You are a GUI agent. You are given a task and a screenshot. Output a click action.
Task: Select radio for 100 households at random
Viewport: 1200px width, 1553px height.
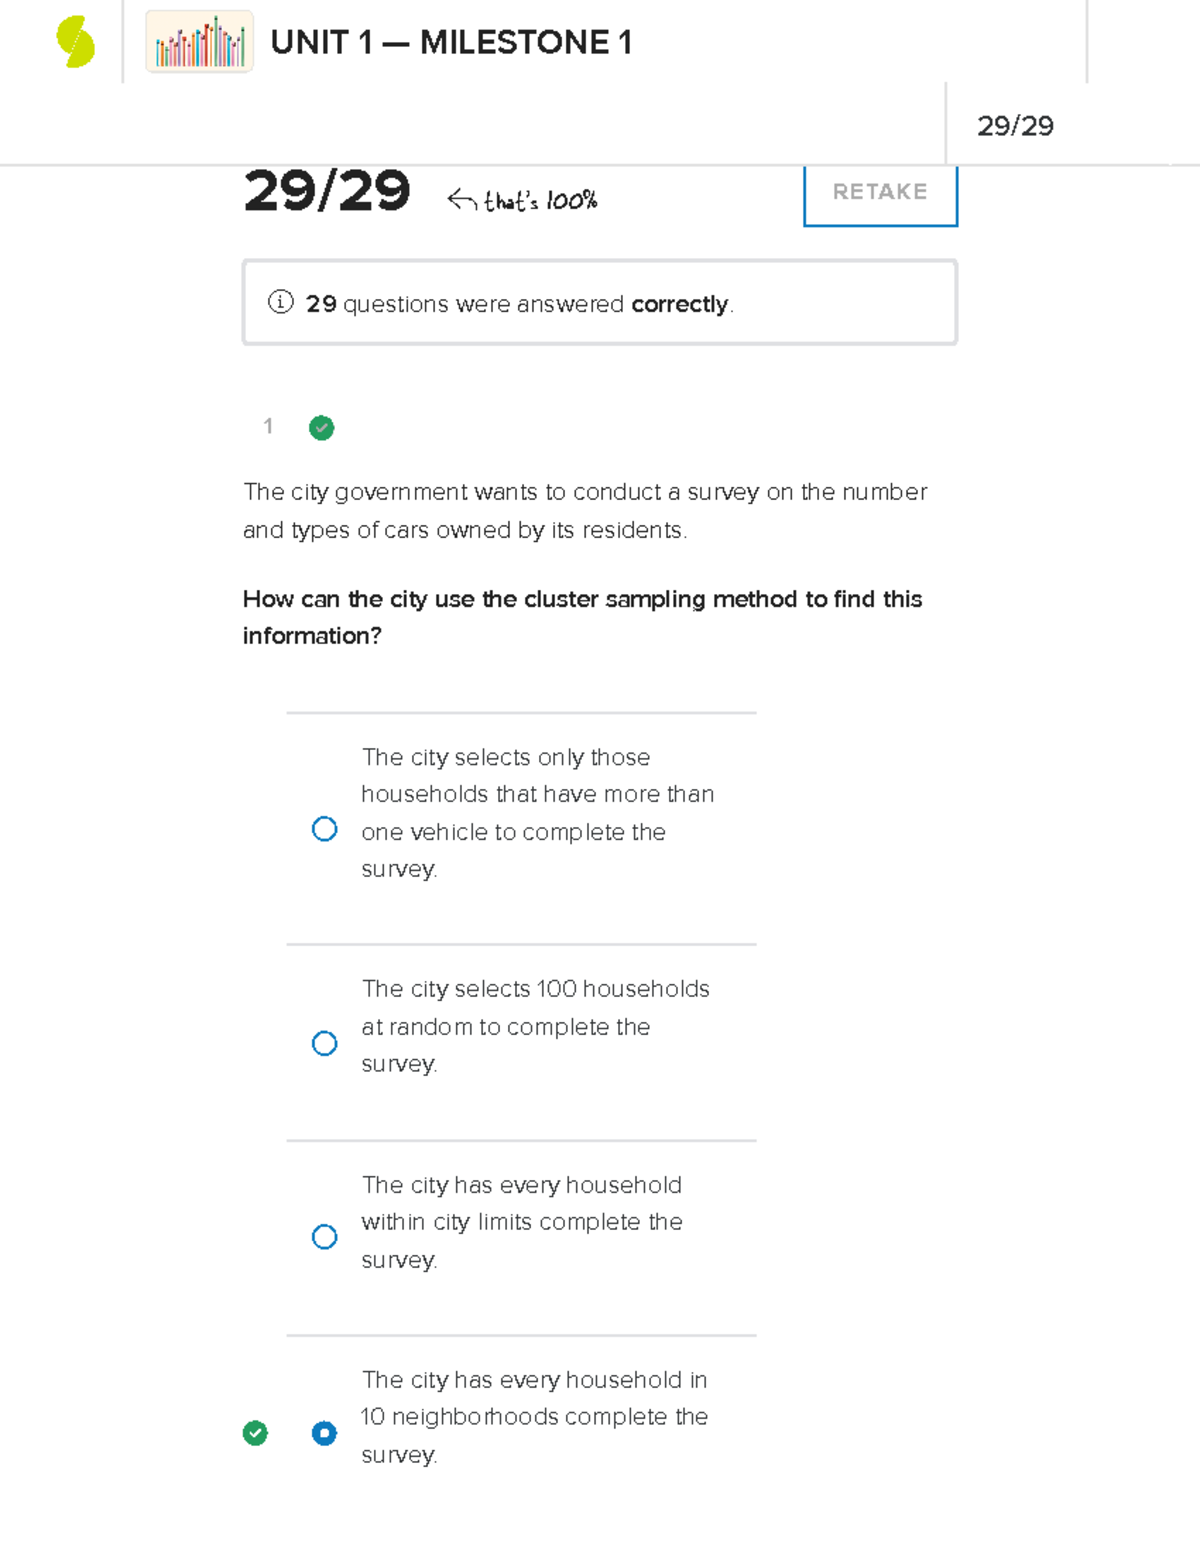(x=325, y=1044)
